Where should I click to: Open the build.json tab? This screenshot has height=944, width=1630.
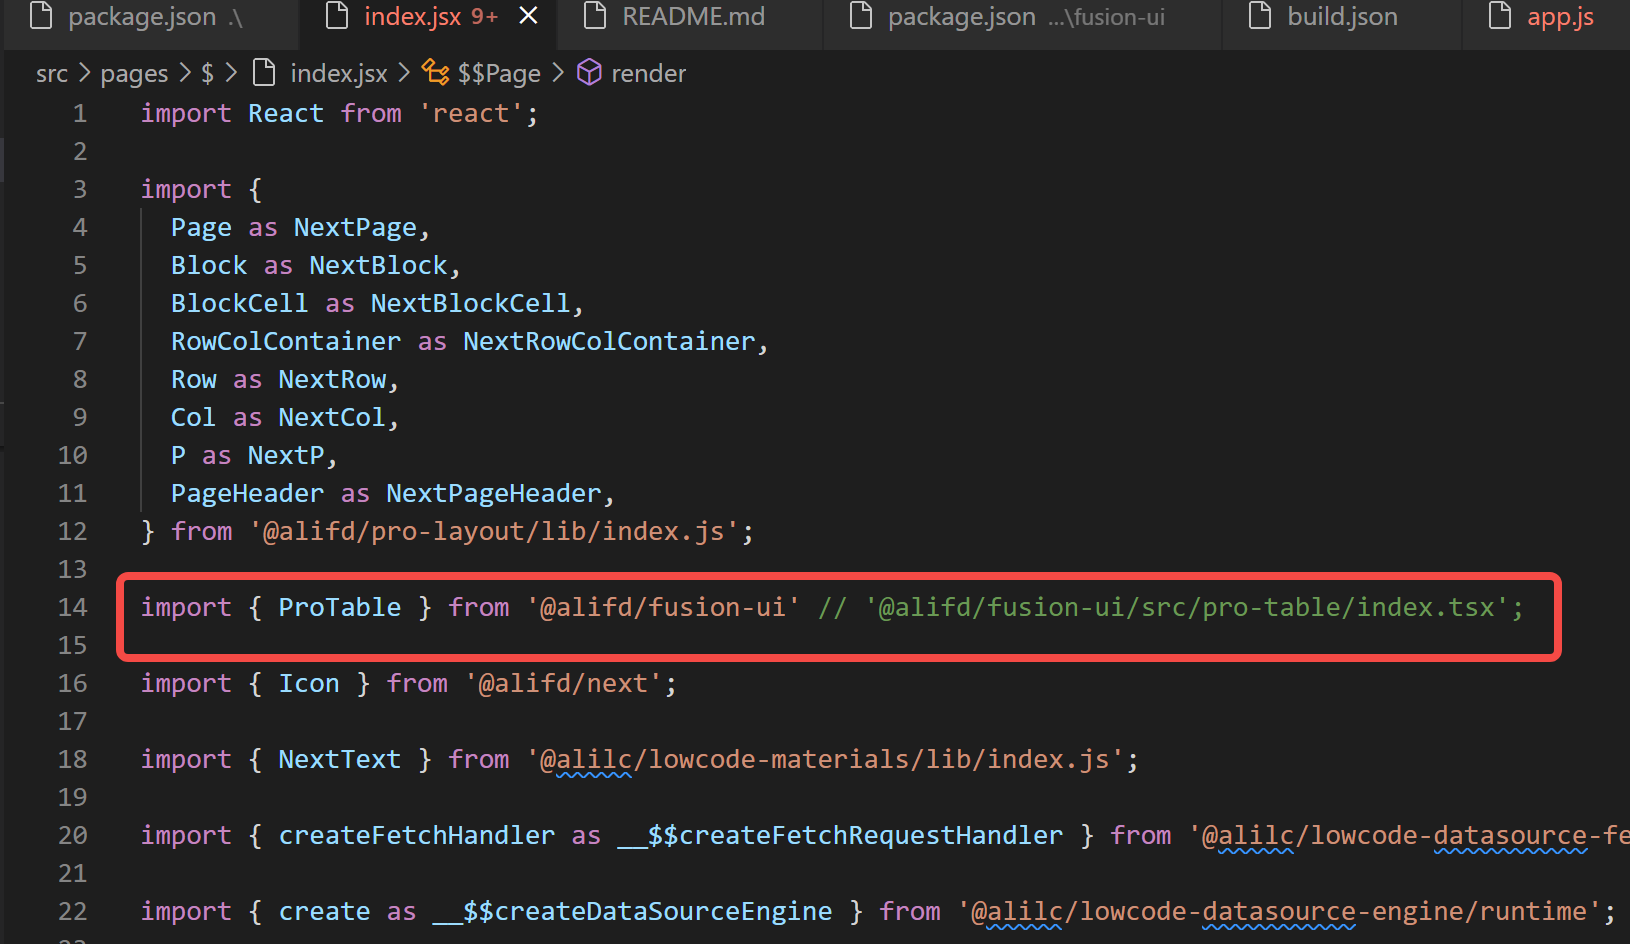point(1340,16)
